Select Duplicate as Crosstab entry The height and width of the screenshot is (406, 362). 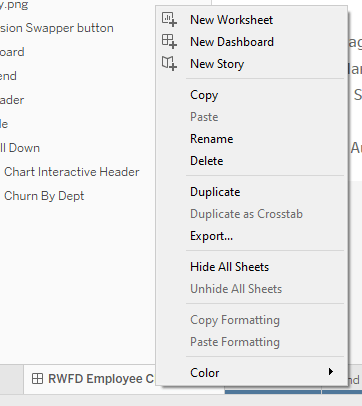[251, 214]
